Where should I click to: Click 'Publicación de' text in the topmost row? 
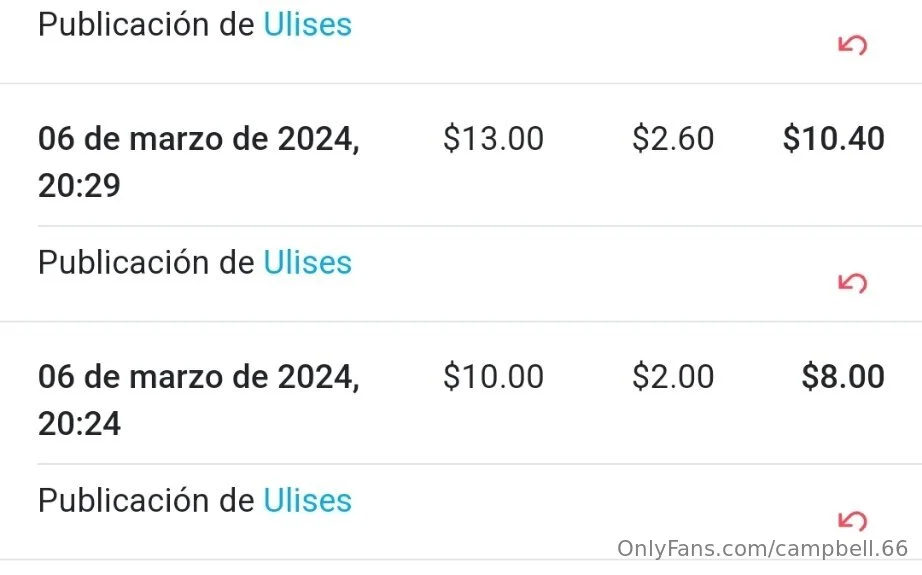(146, 24)
